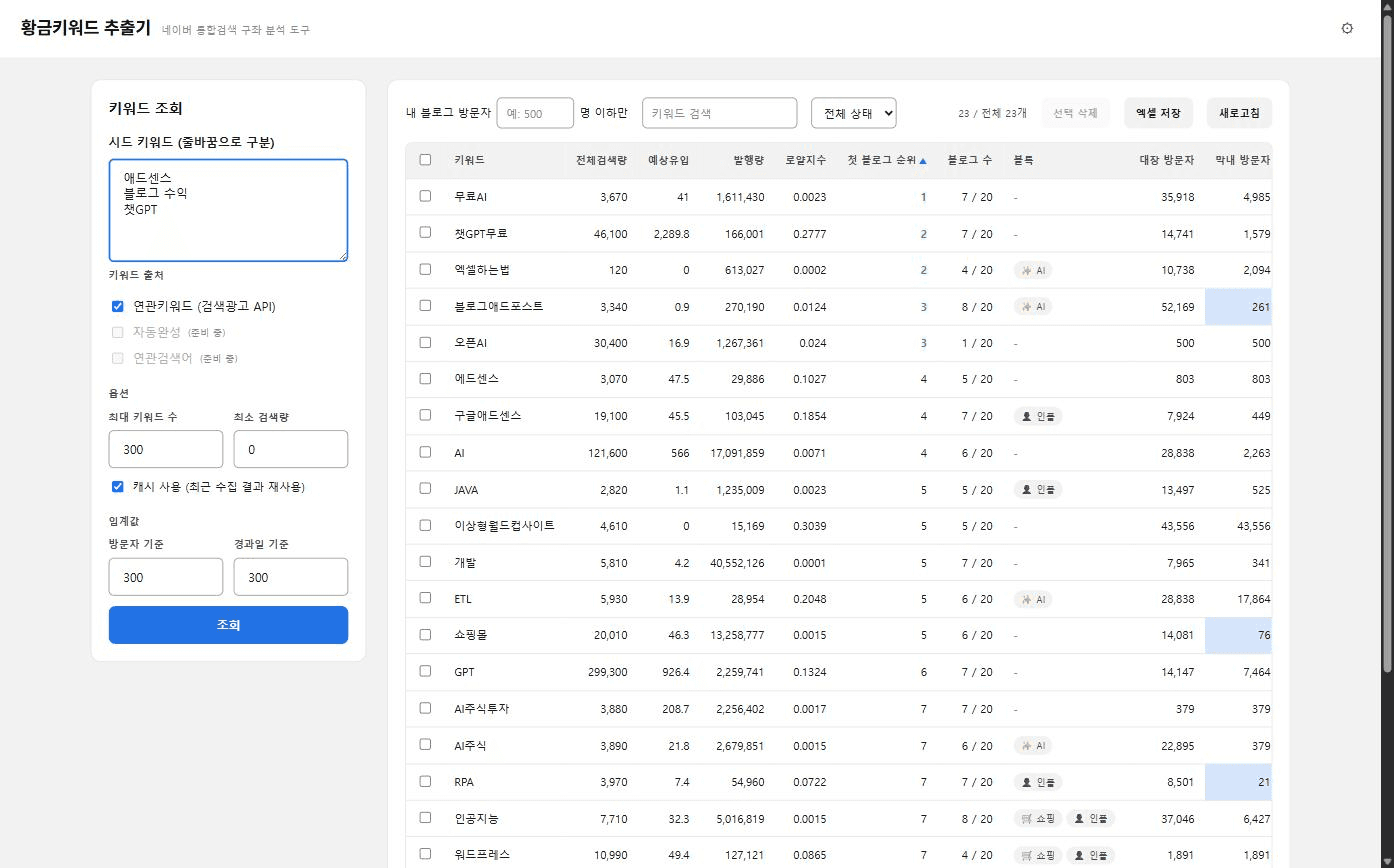Image resolution: width=1394 pixels, height=868 pixels.
Task: Click 전체검색량 value 299,300 in GPT row
Action: 608,672
